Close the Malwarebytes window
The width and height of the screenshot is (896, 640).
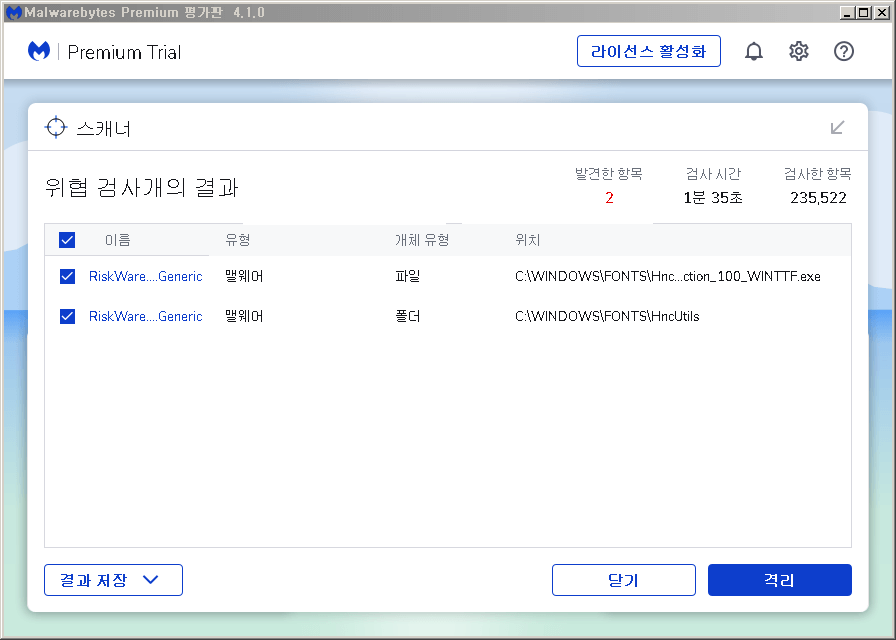[882, 12]
